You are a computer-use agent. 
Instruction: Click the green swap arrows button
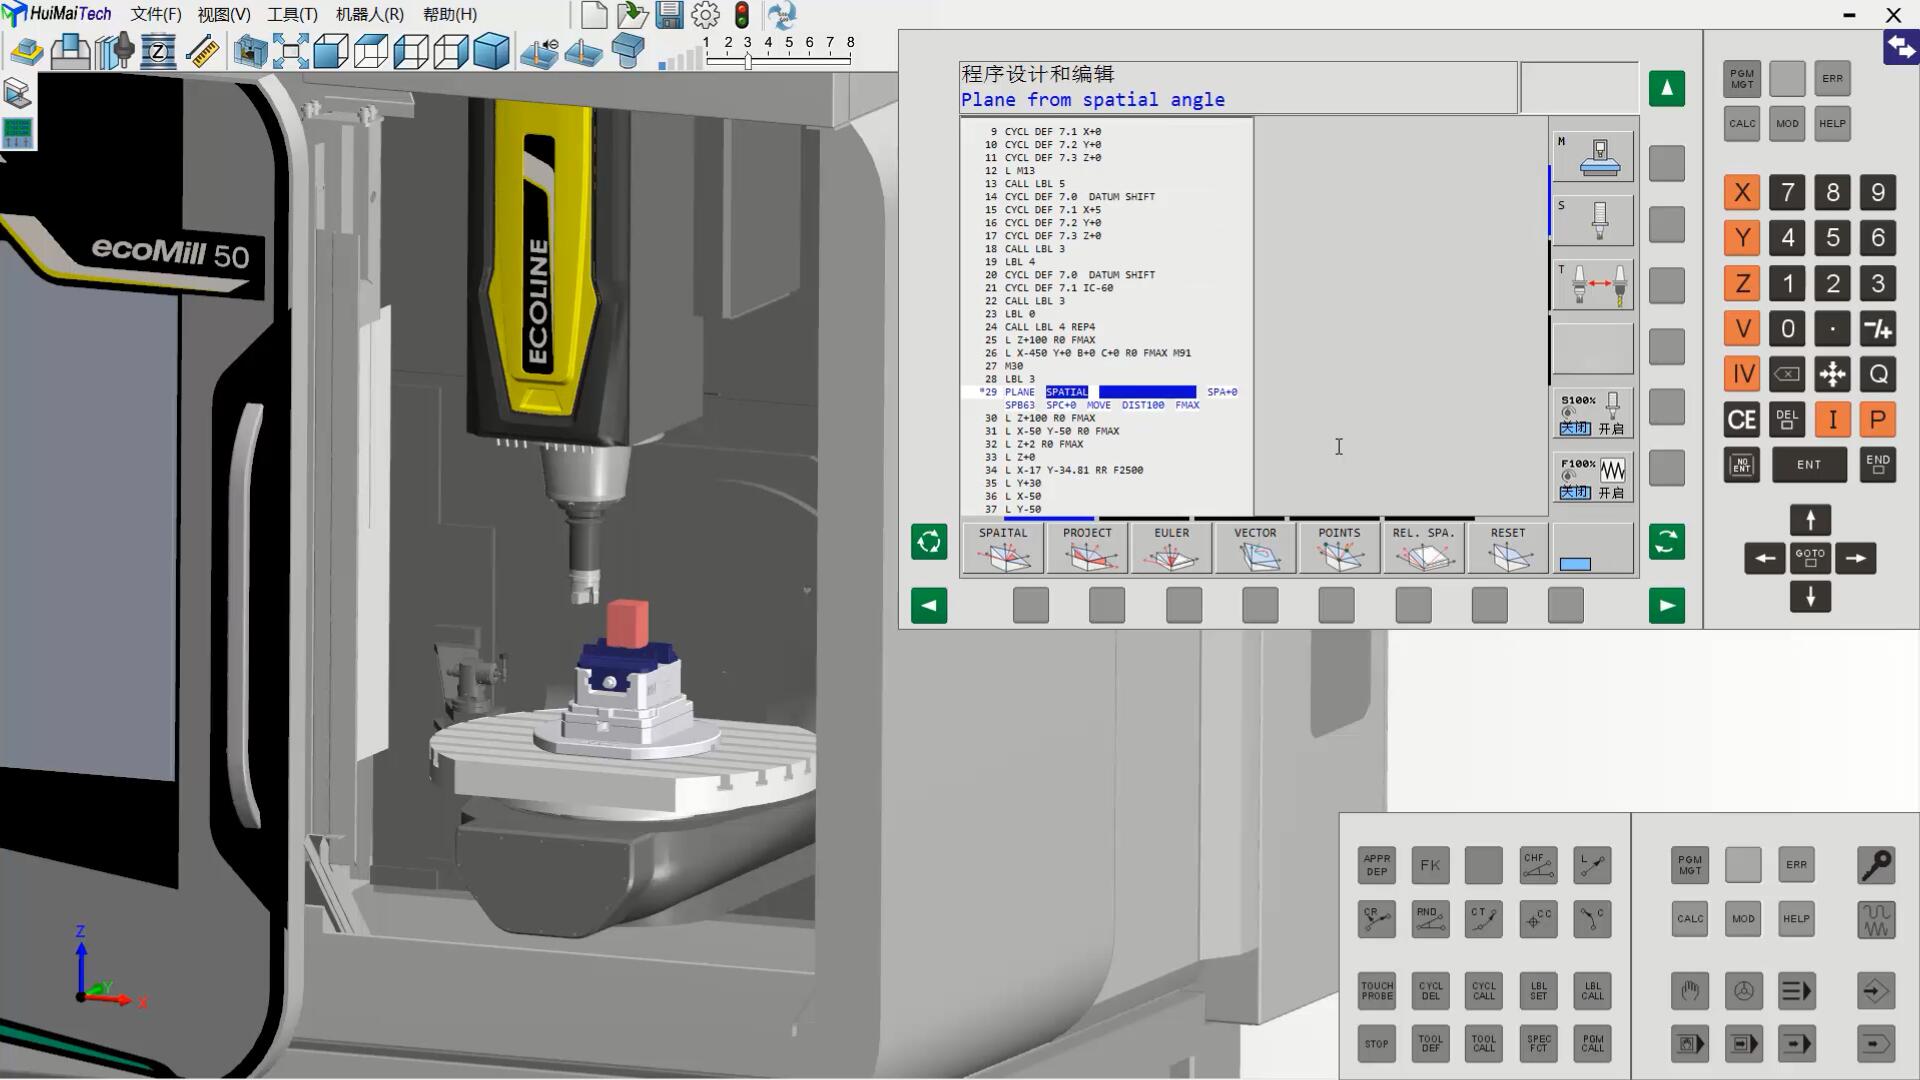click(x=1666, y=542)
